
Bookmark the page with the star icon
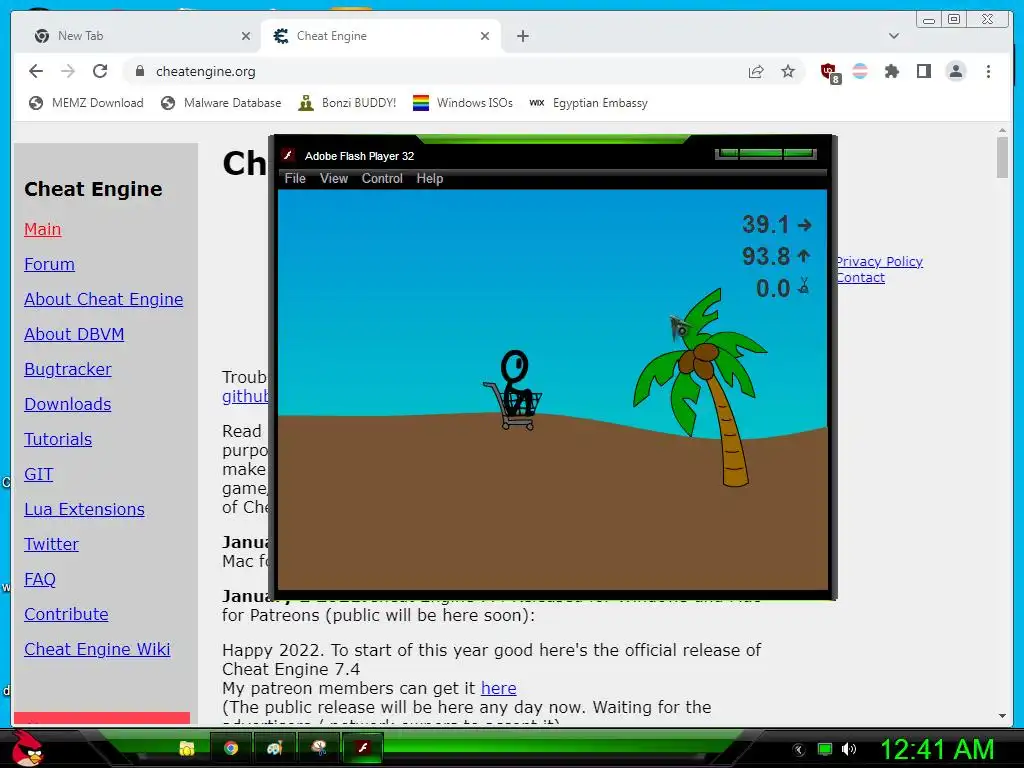pyautogui.click(x=788, y=71)
